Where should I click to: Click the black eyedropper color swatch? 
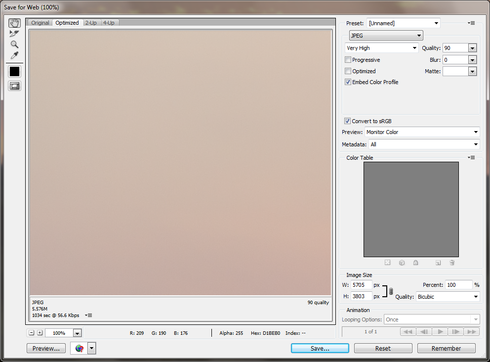pyautogui.click(x=14, y=72)
